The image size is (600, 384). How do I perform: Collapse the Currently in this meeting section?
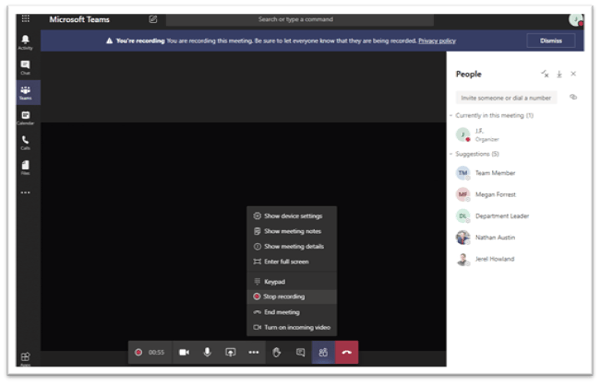452,115
